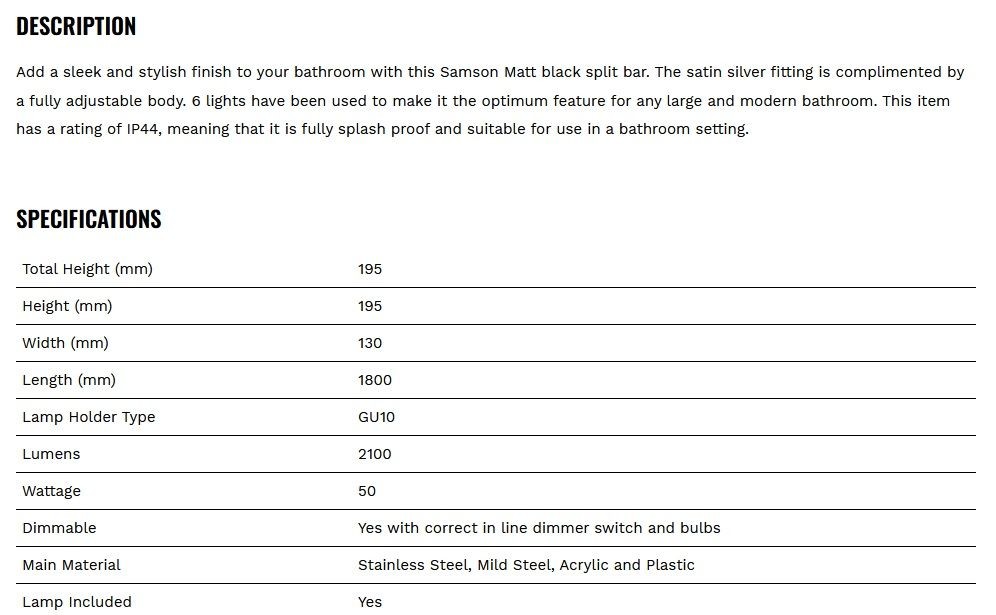Select the Total Height value 195
The width and height of the screenshot is (996, 615).
[370, 269]
